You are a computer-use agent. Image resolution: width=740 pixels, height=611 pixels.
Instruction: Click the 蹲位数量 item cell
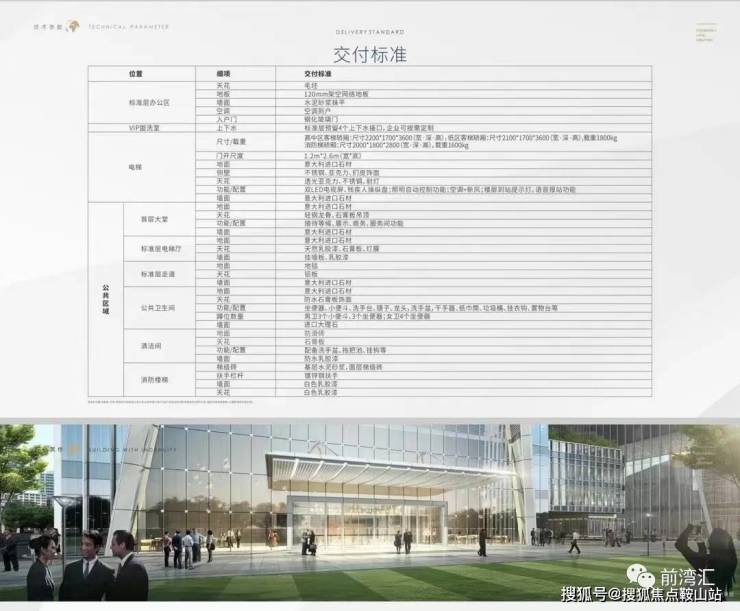click(x=230, y=317)
